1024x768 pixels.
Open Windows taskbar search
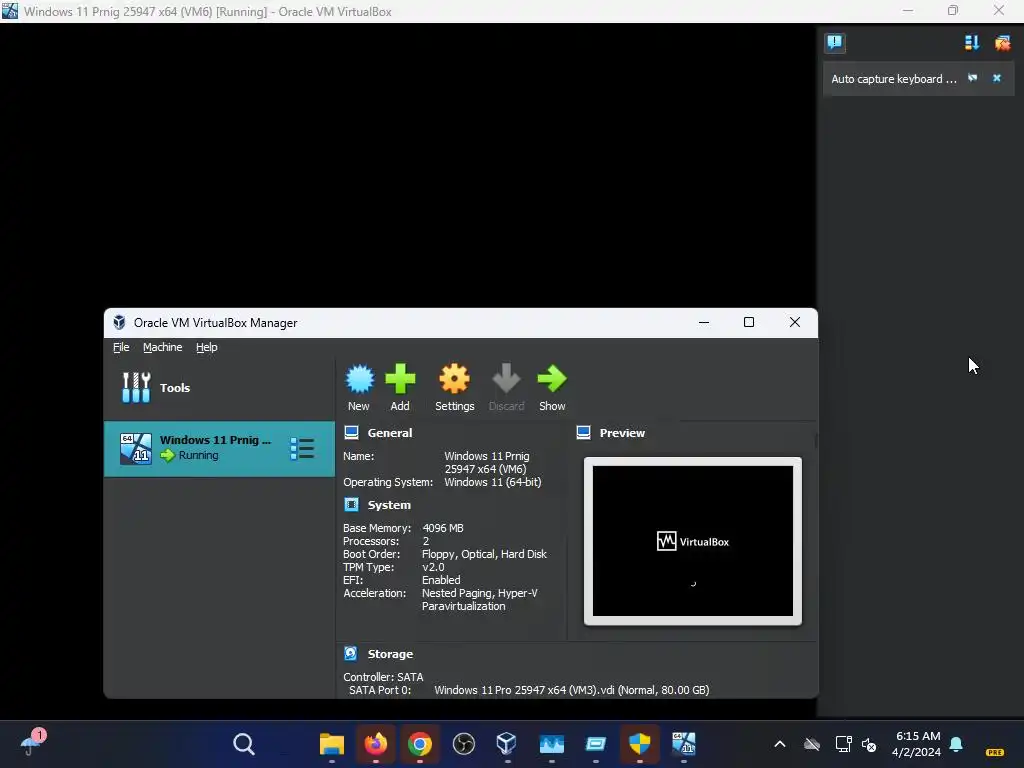coord(244,744)
